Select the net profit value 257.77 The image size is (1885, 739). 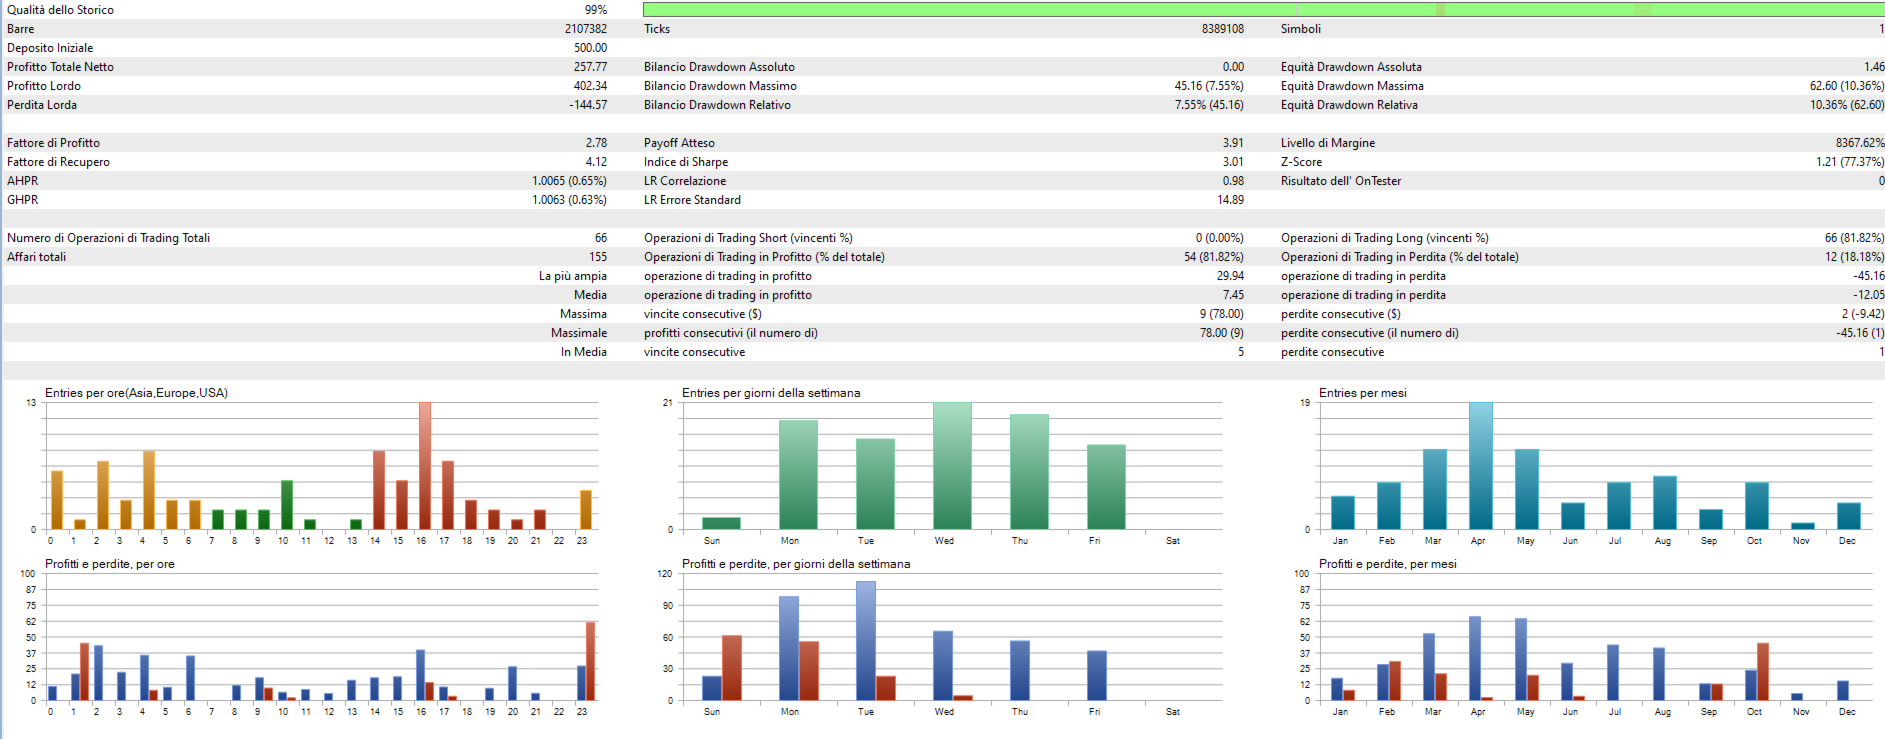590,67
